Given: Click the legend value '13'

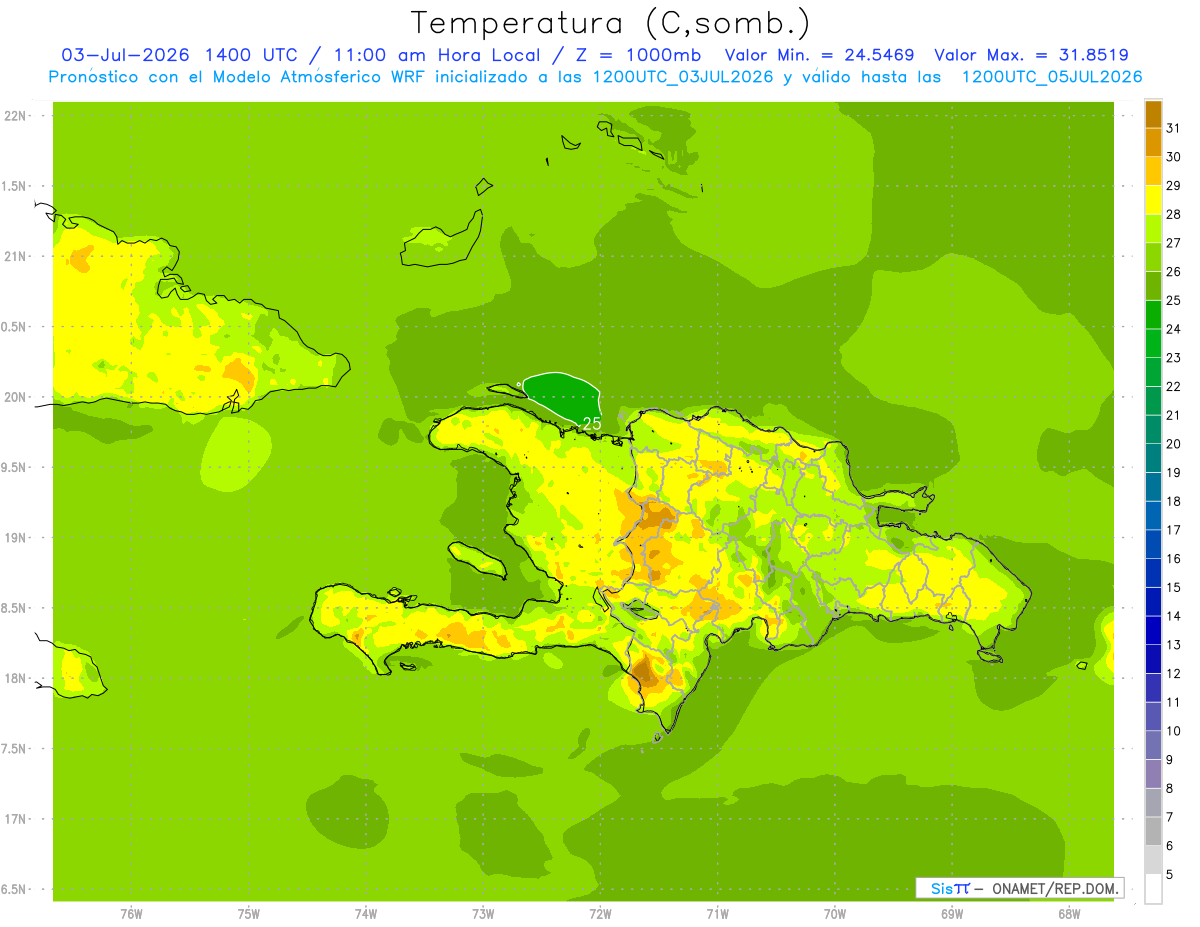Looking at the screenshot, I should point(1173,645).
